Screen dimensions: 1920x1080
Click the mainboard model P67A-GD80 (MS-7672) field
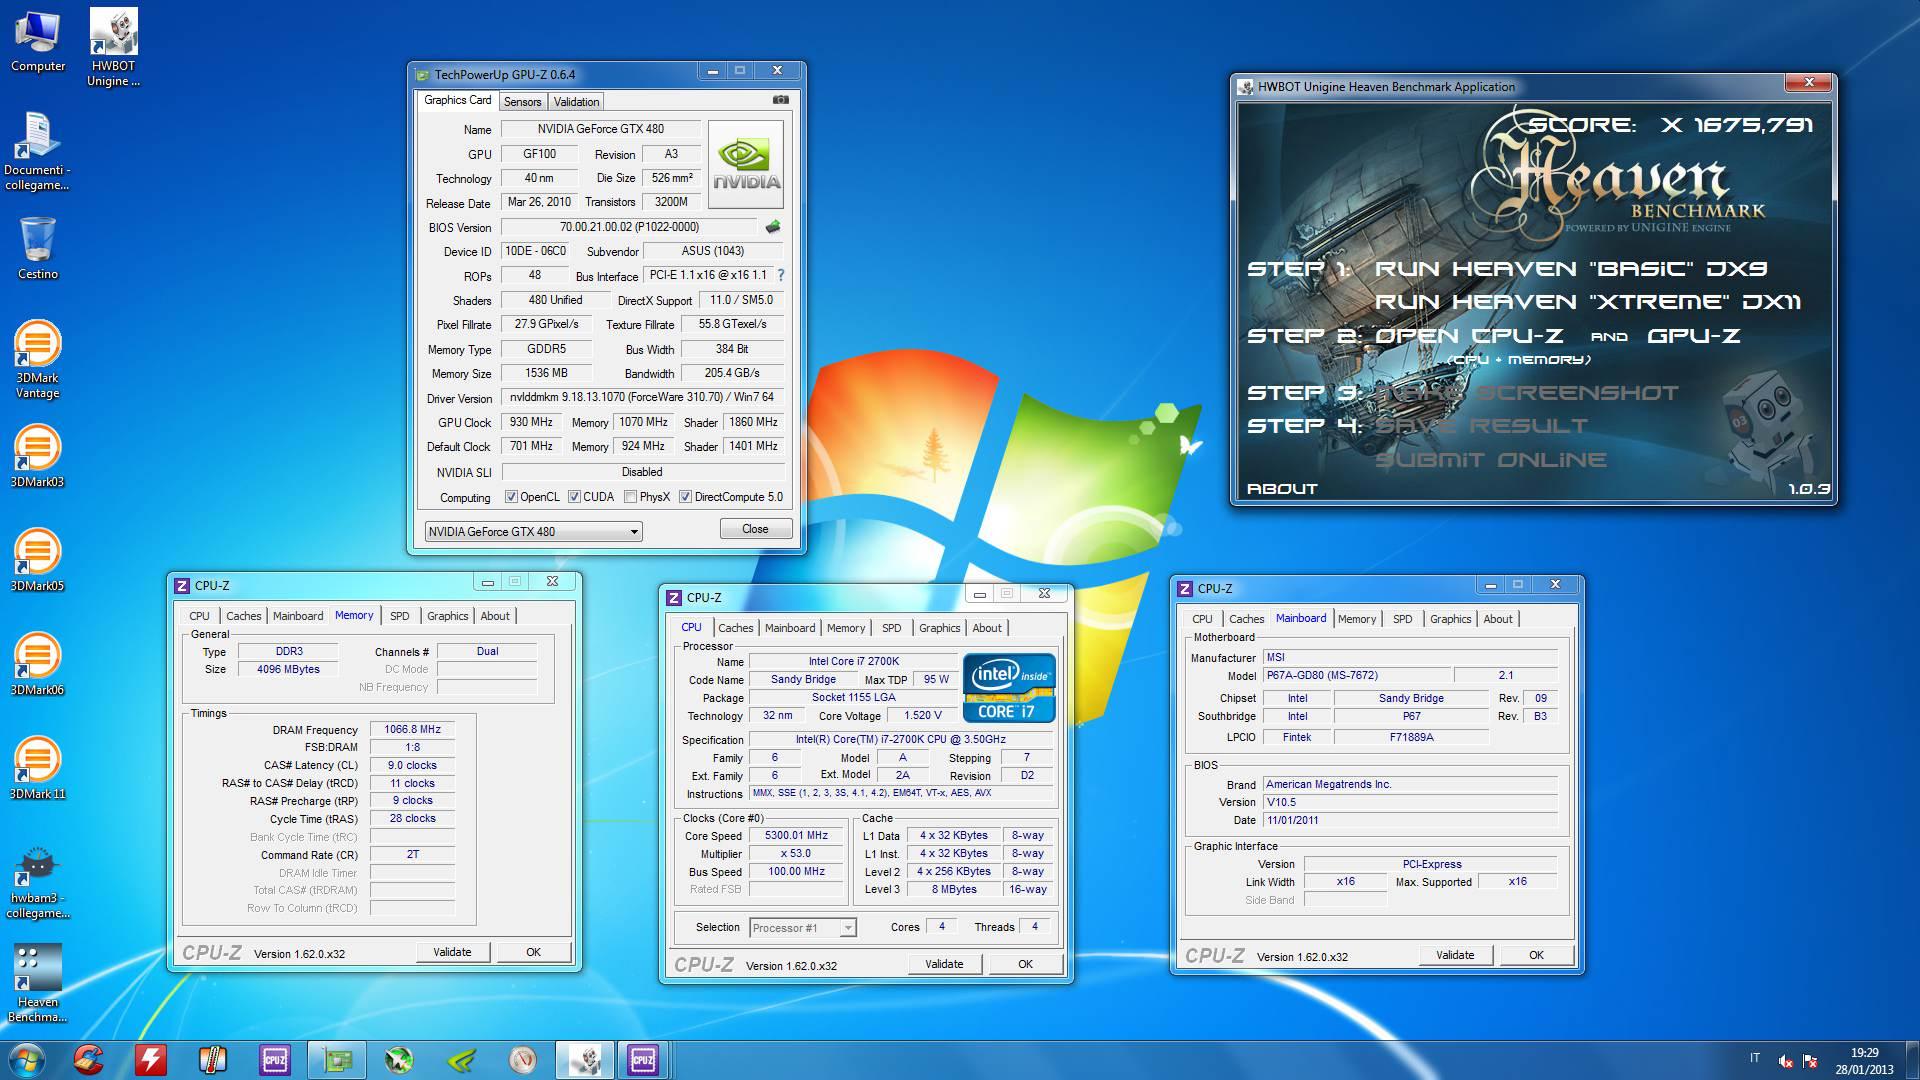(1356, 676)
